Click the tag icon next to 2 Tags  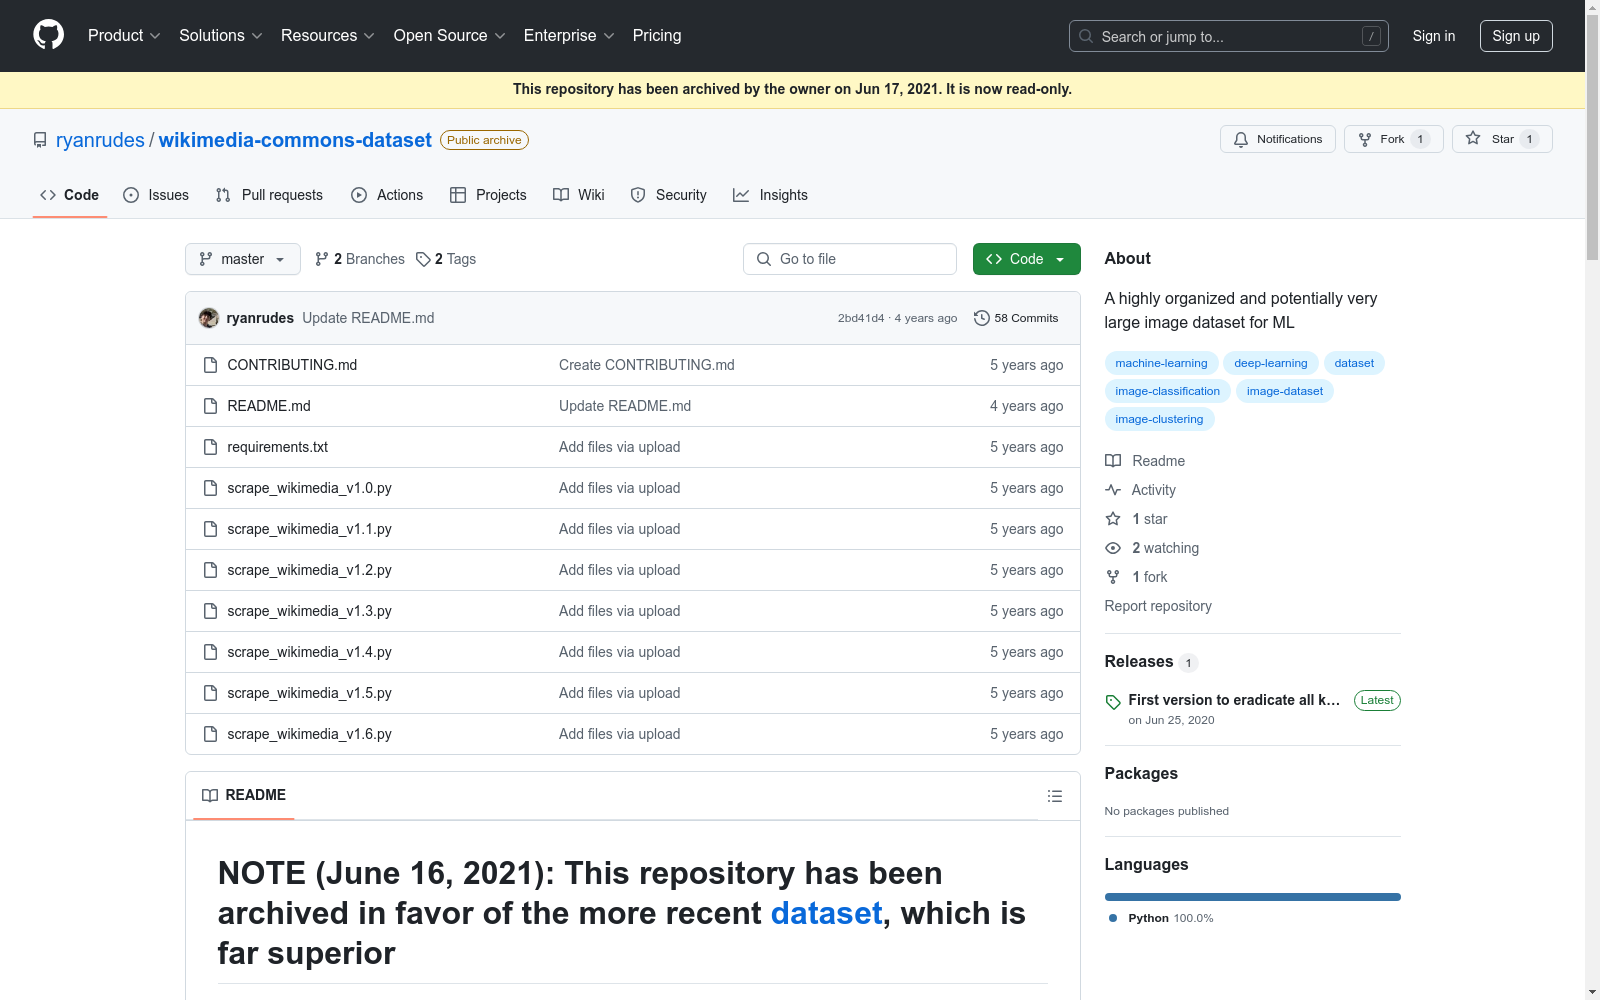423,259
